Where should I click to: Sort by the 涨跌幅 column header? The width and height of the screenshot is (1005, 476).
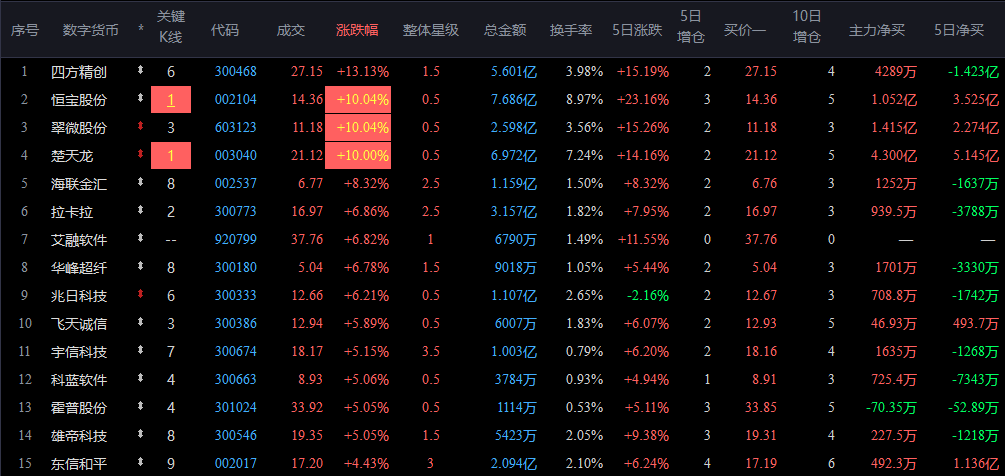(x=358, y=30)
